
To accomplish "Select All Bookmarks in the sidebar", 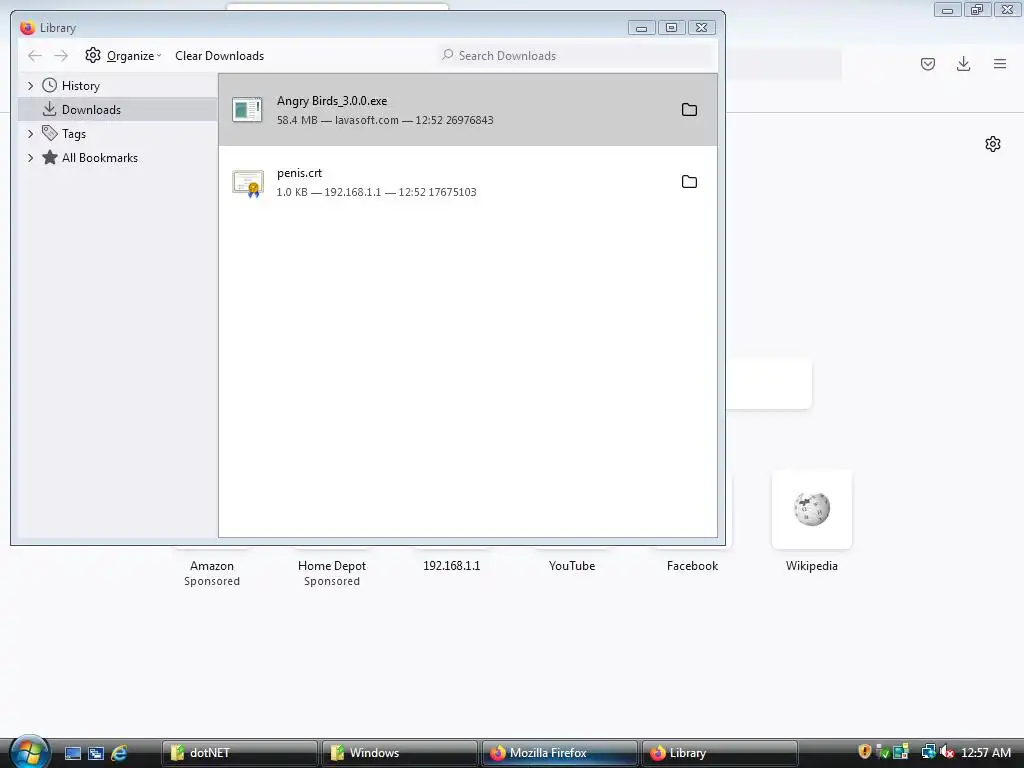I will click(100, 158).
